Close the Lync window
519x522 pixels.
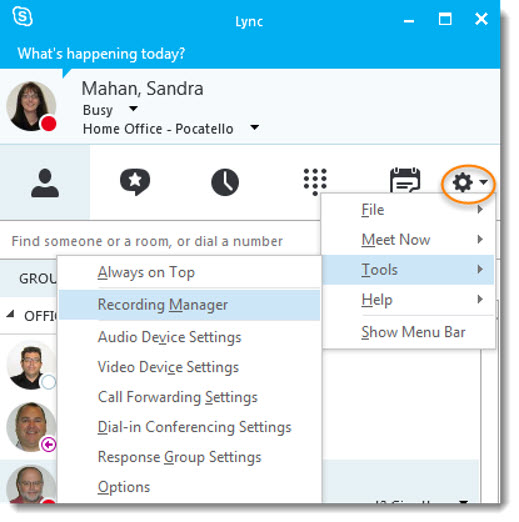point(481,19)
